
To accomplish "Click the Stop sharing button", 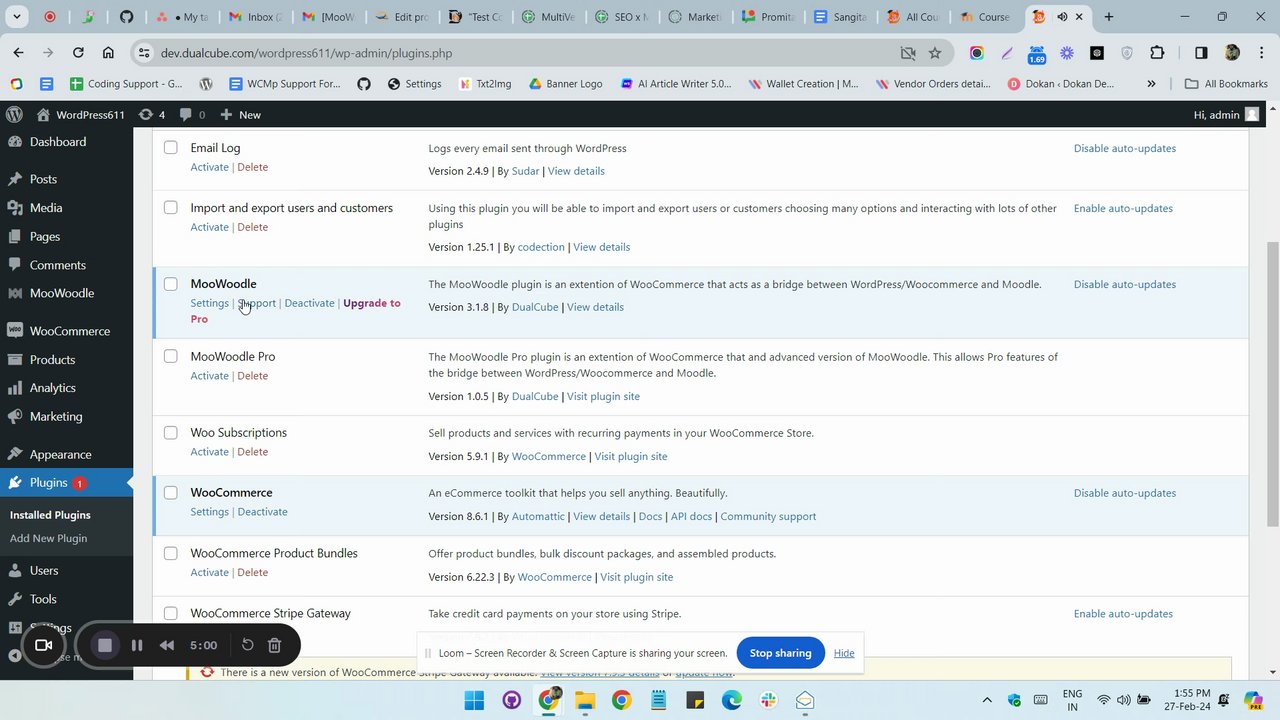I will (780, 653).
